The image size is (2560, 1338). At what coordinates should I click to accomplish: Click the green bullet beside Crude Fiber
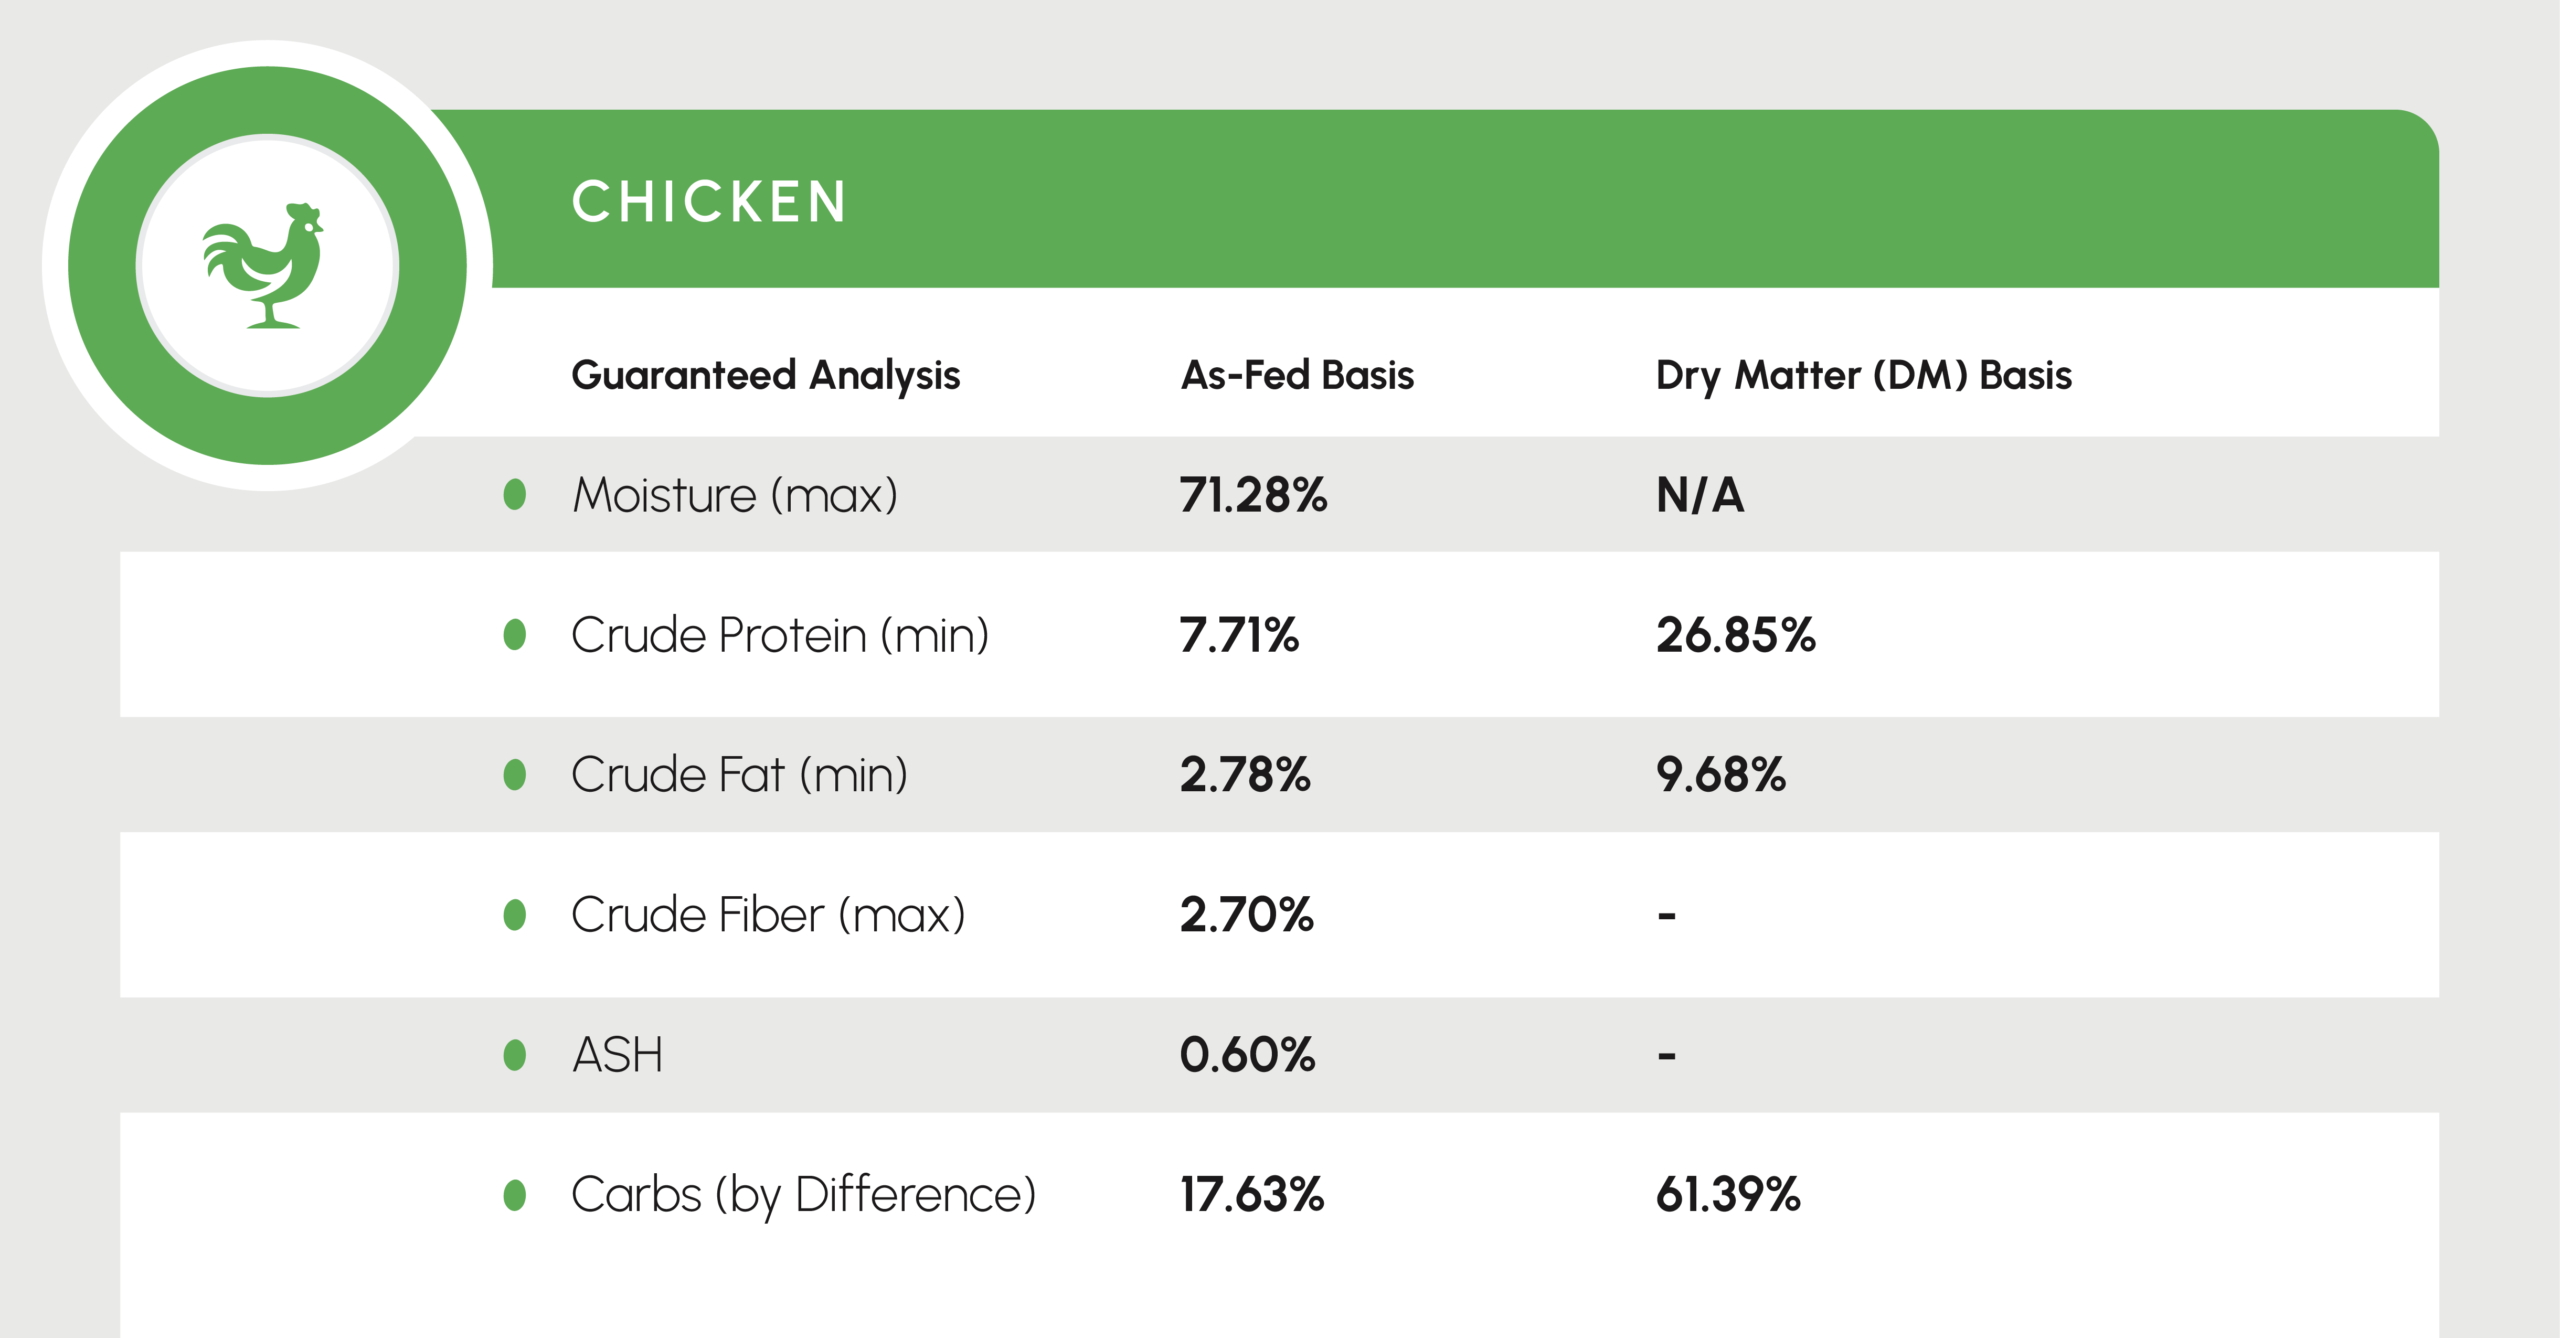coord(515,914)
